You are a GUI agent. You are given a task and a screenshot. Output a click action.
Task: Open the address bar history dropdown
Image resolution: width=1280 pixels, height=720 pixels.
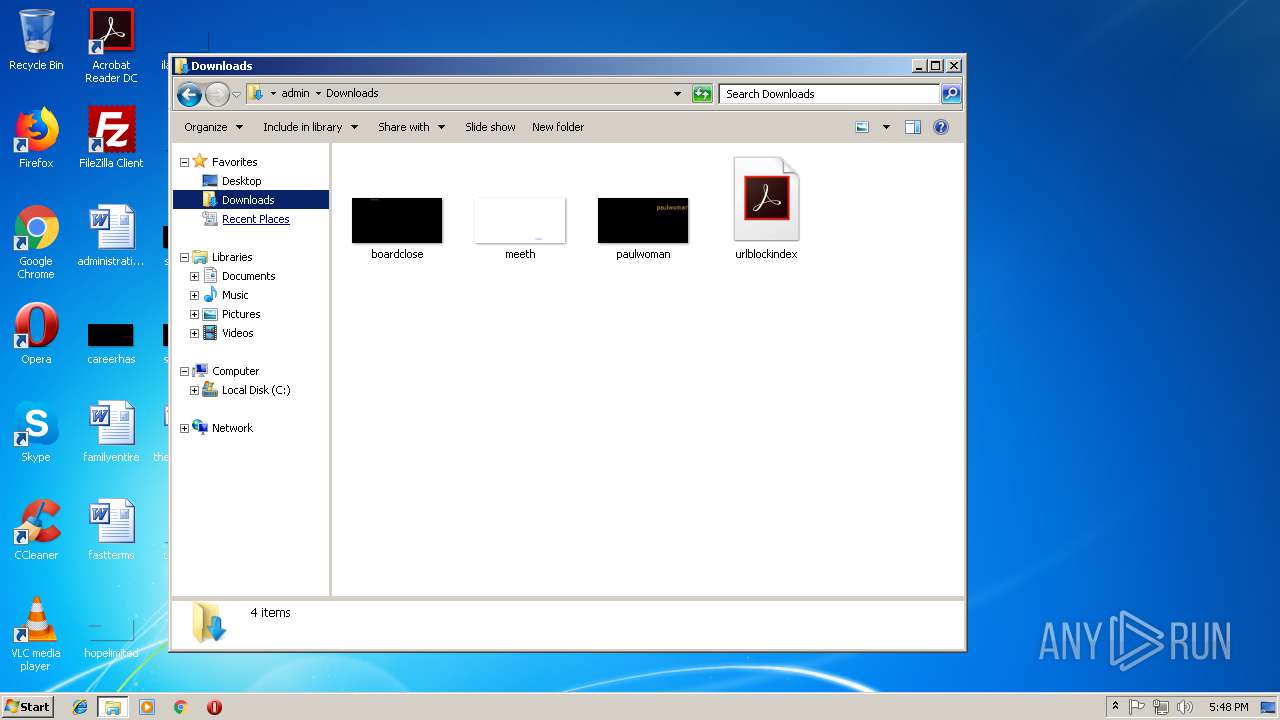(677, 94)
